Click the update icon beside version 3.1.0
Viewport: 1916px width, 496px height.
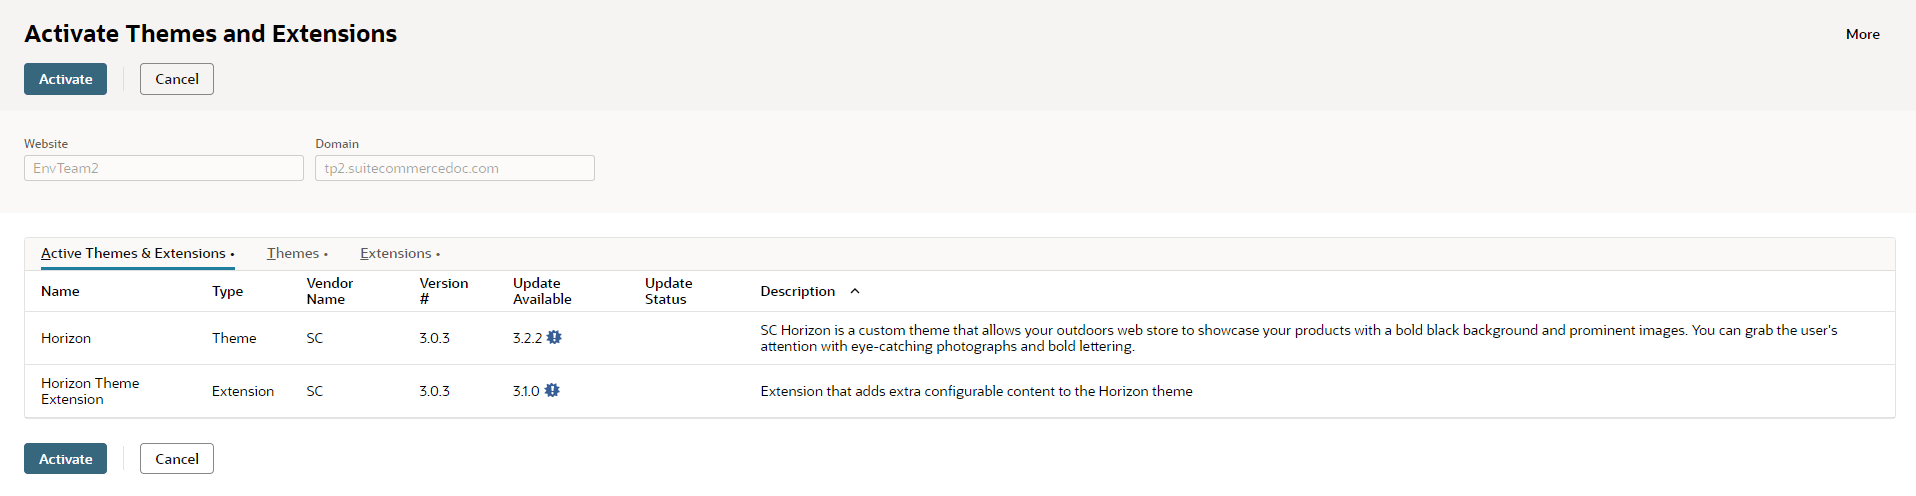click(x=552, y=391)
